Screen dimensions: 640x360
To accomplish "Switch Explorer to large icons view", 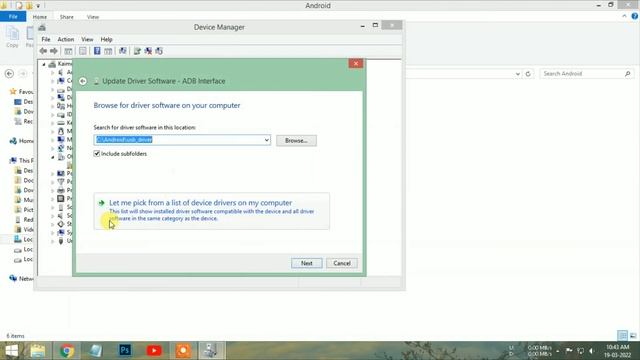I will [633, 336].
